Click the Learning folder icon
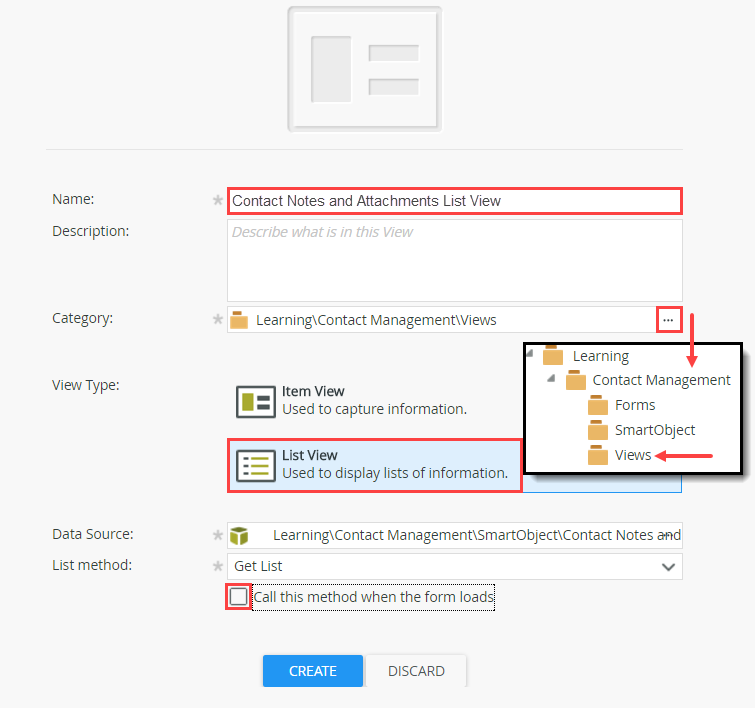This screenshot has height=708, width=755. pos(553,355)
